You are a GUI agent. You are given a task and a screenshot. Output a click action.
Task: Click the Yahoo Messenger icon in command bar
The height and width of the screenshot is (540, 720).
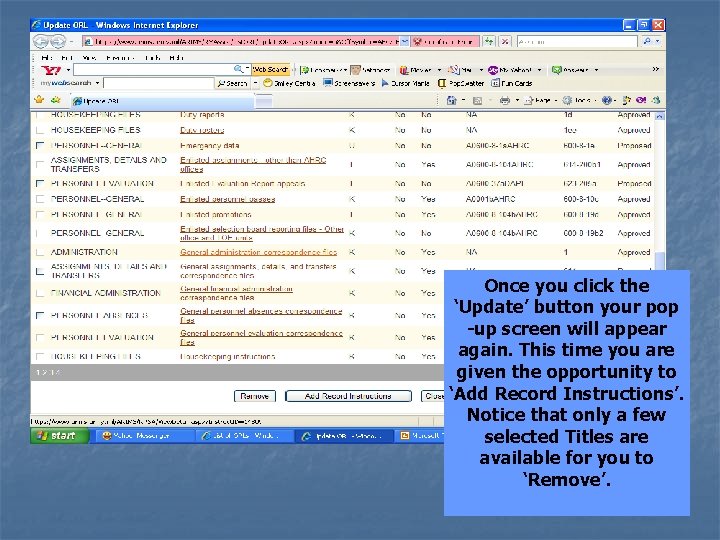click(641, 100)
